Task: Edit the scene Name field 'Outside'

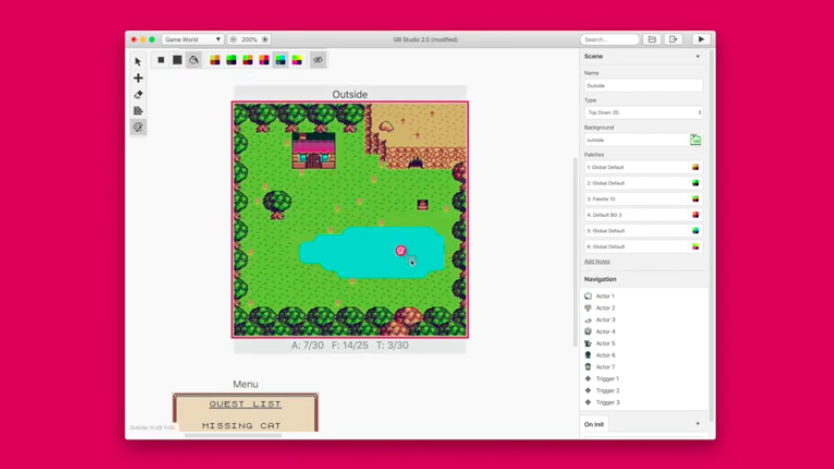Action: coord(643,86)
